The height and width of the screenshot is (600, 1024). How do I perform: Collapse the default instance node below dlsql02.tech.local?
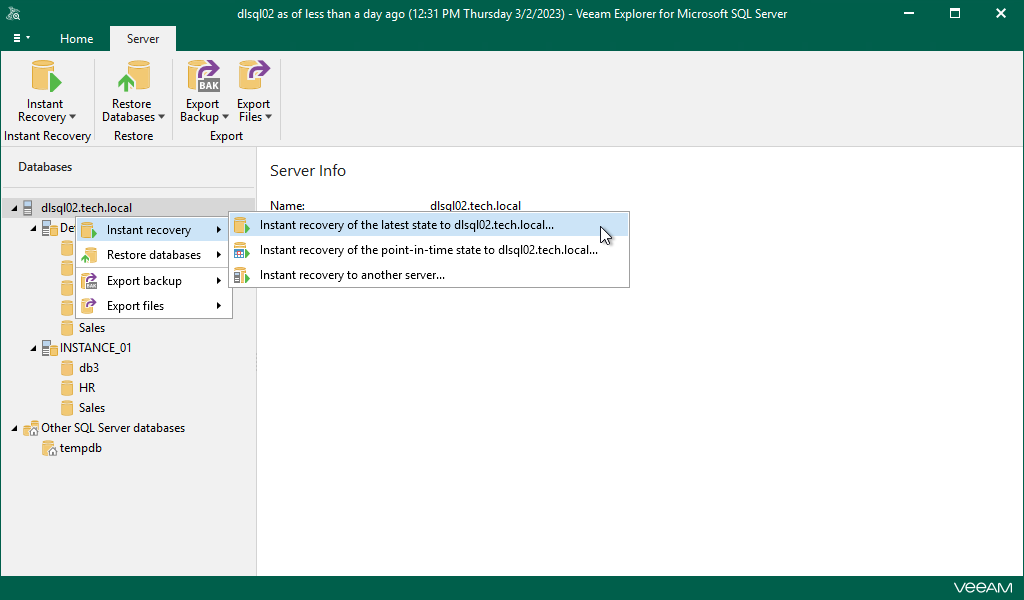click(x=33, y=229)
